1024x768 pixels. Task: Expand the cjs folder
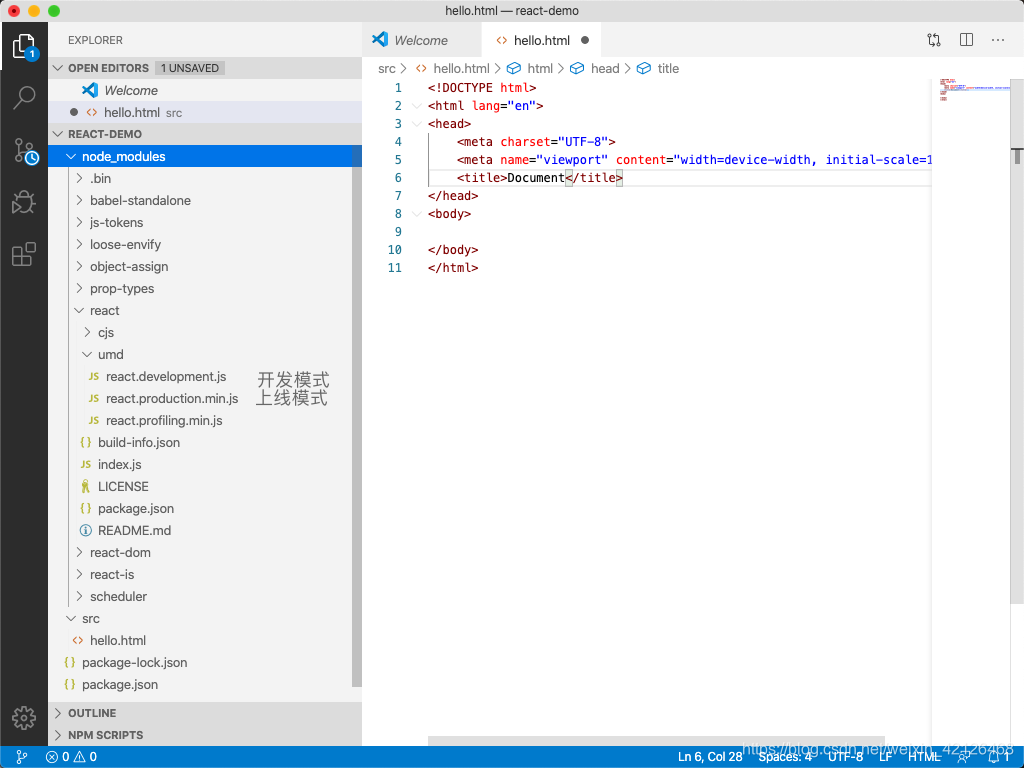[x=87, y=332]
